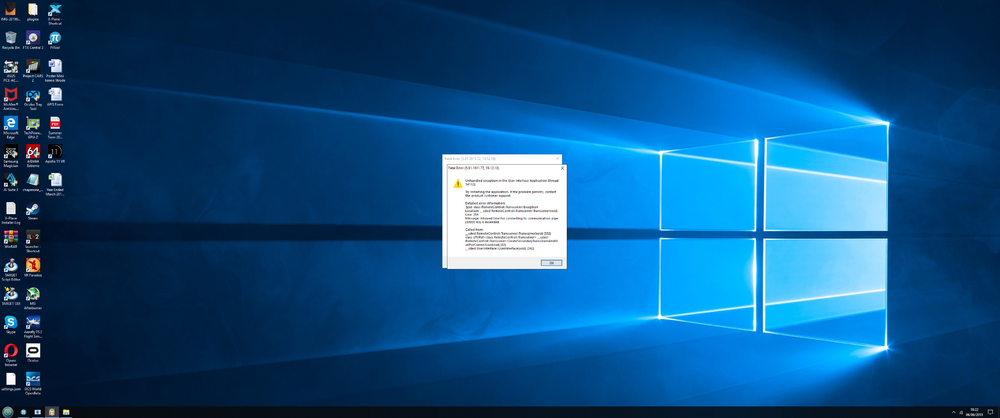Image resolution: width=1000 pixels, height=418 pixels.
Task: Launch AIDA64 Extreme
Action: 33,152
